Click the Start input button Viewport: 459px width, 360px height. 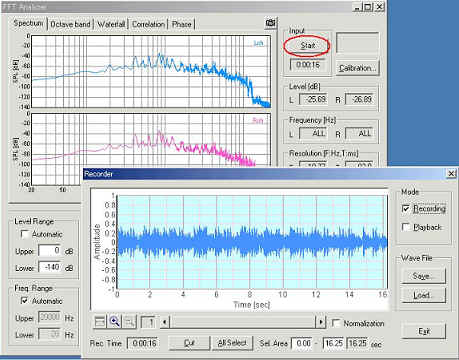(307, 46)
